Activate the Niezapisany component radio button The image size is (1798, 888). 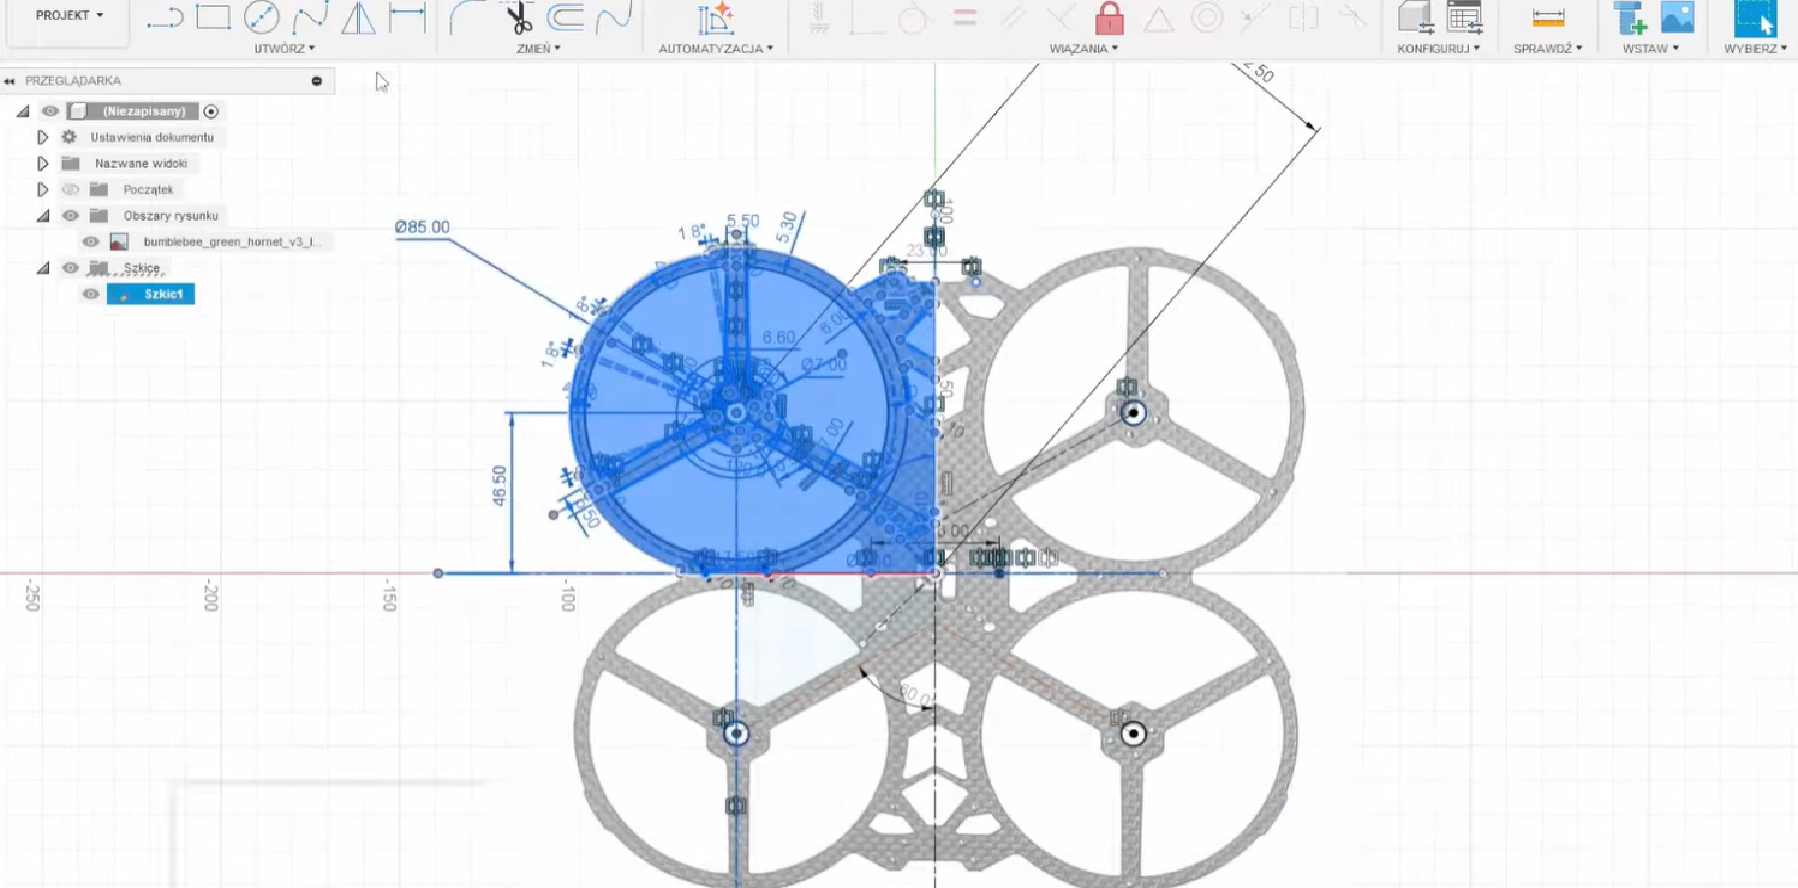[x=211, y=111]
